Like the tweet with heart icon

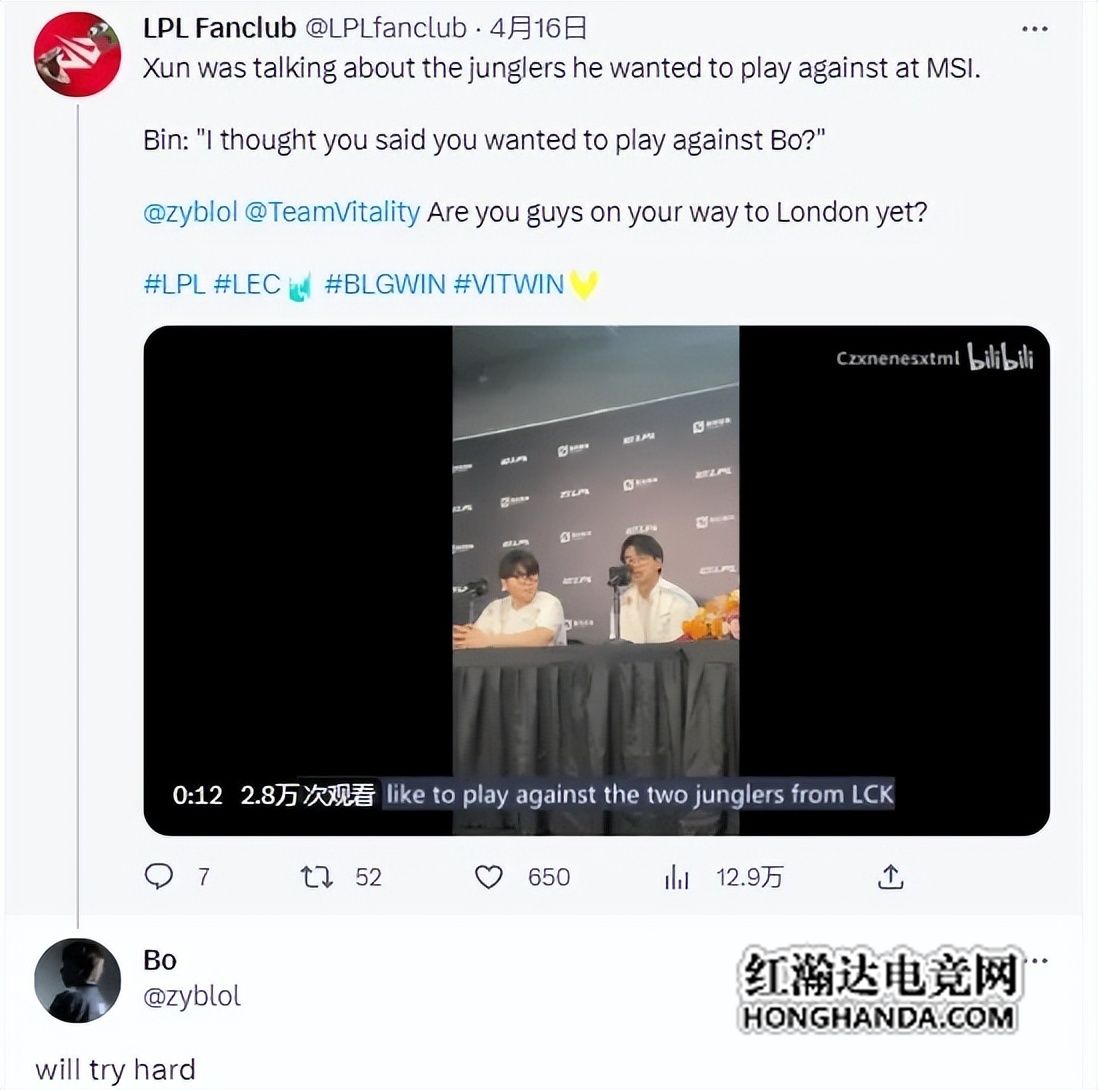(489, 876)
